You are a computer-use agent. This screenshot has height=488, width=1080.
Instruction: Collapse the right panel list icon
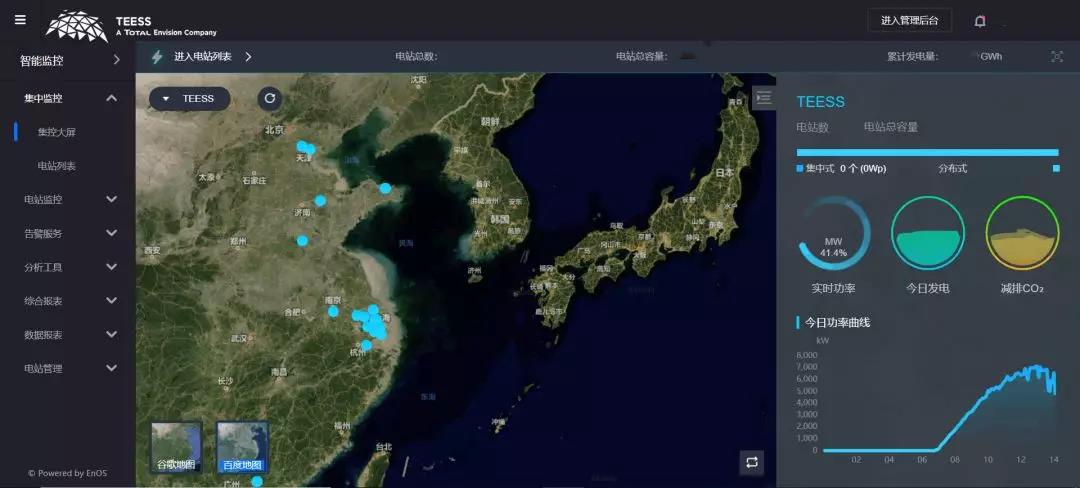[x=763, y=98]
